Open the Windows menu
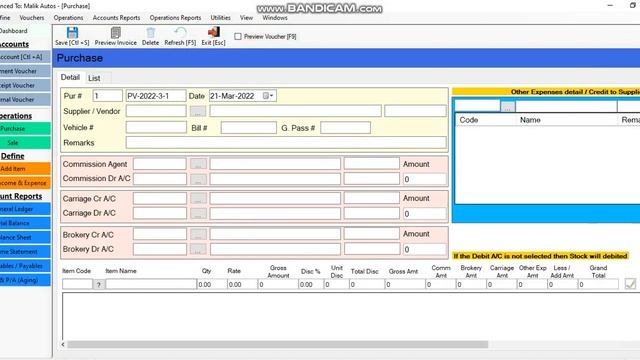This screenshot has width=640, height=360. tap(275, 18)
